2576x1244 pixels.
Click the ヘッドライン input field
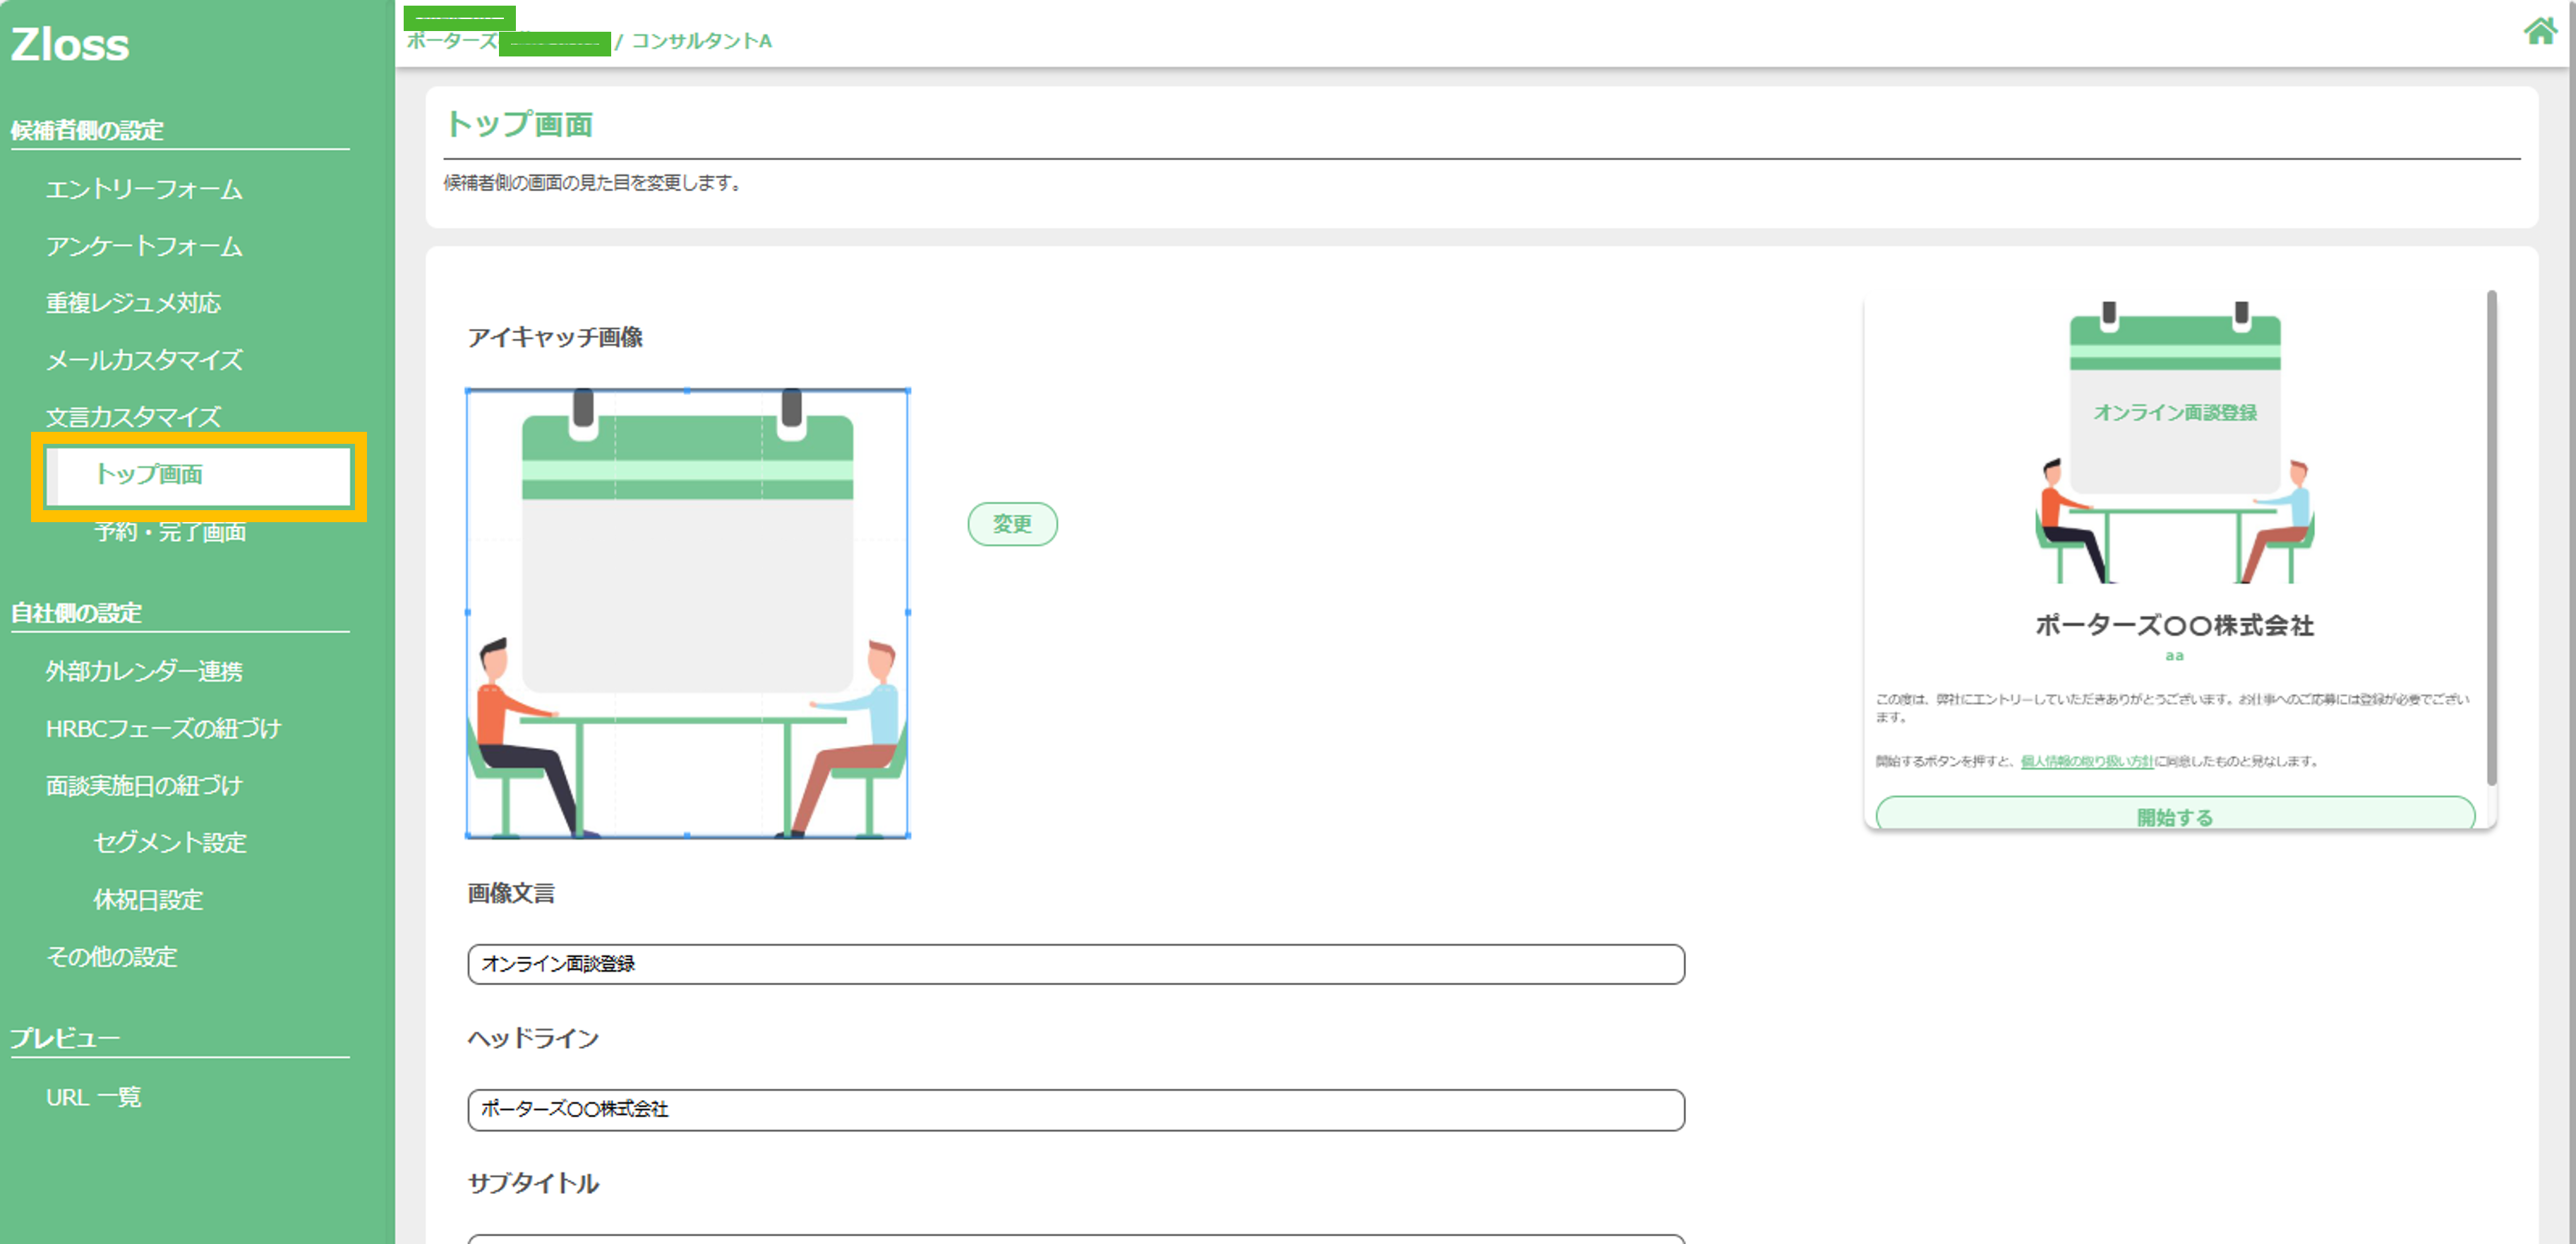[1075, 1109]
